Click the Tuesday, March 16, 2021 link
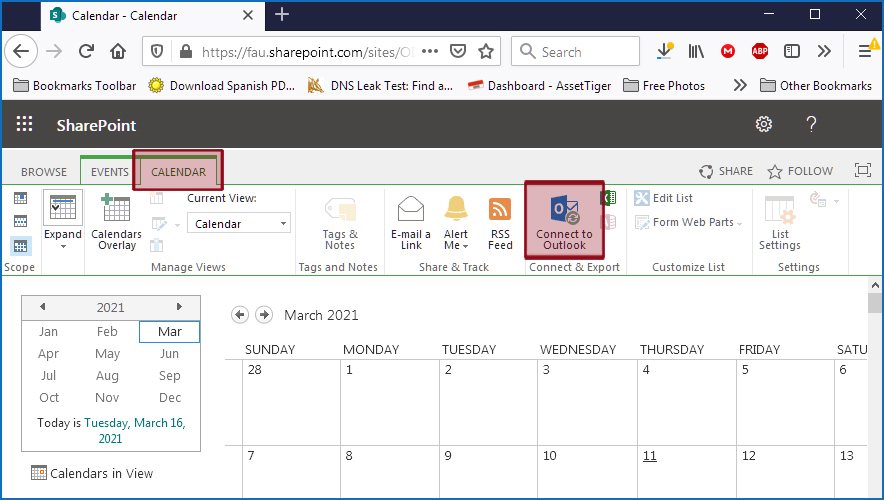The image size is (884, 500). point(135,431)
